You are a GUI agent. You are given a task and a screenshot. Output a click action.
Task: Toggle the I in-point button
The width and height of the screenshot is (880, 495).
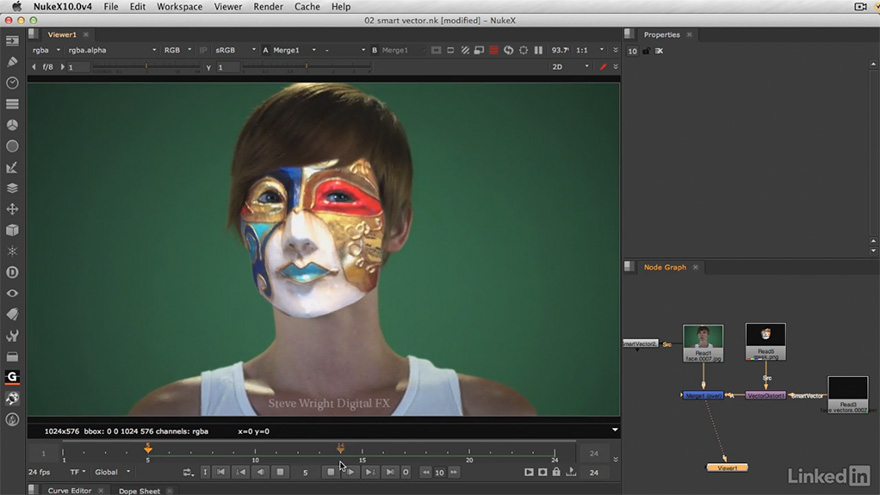[x=205, y=472]
